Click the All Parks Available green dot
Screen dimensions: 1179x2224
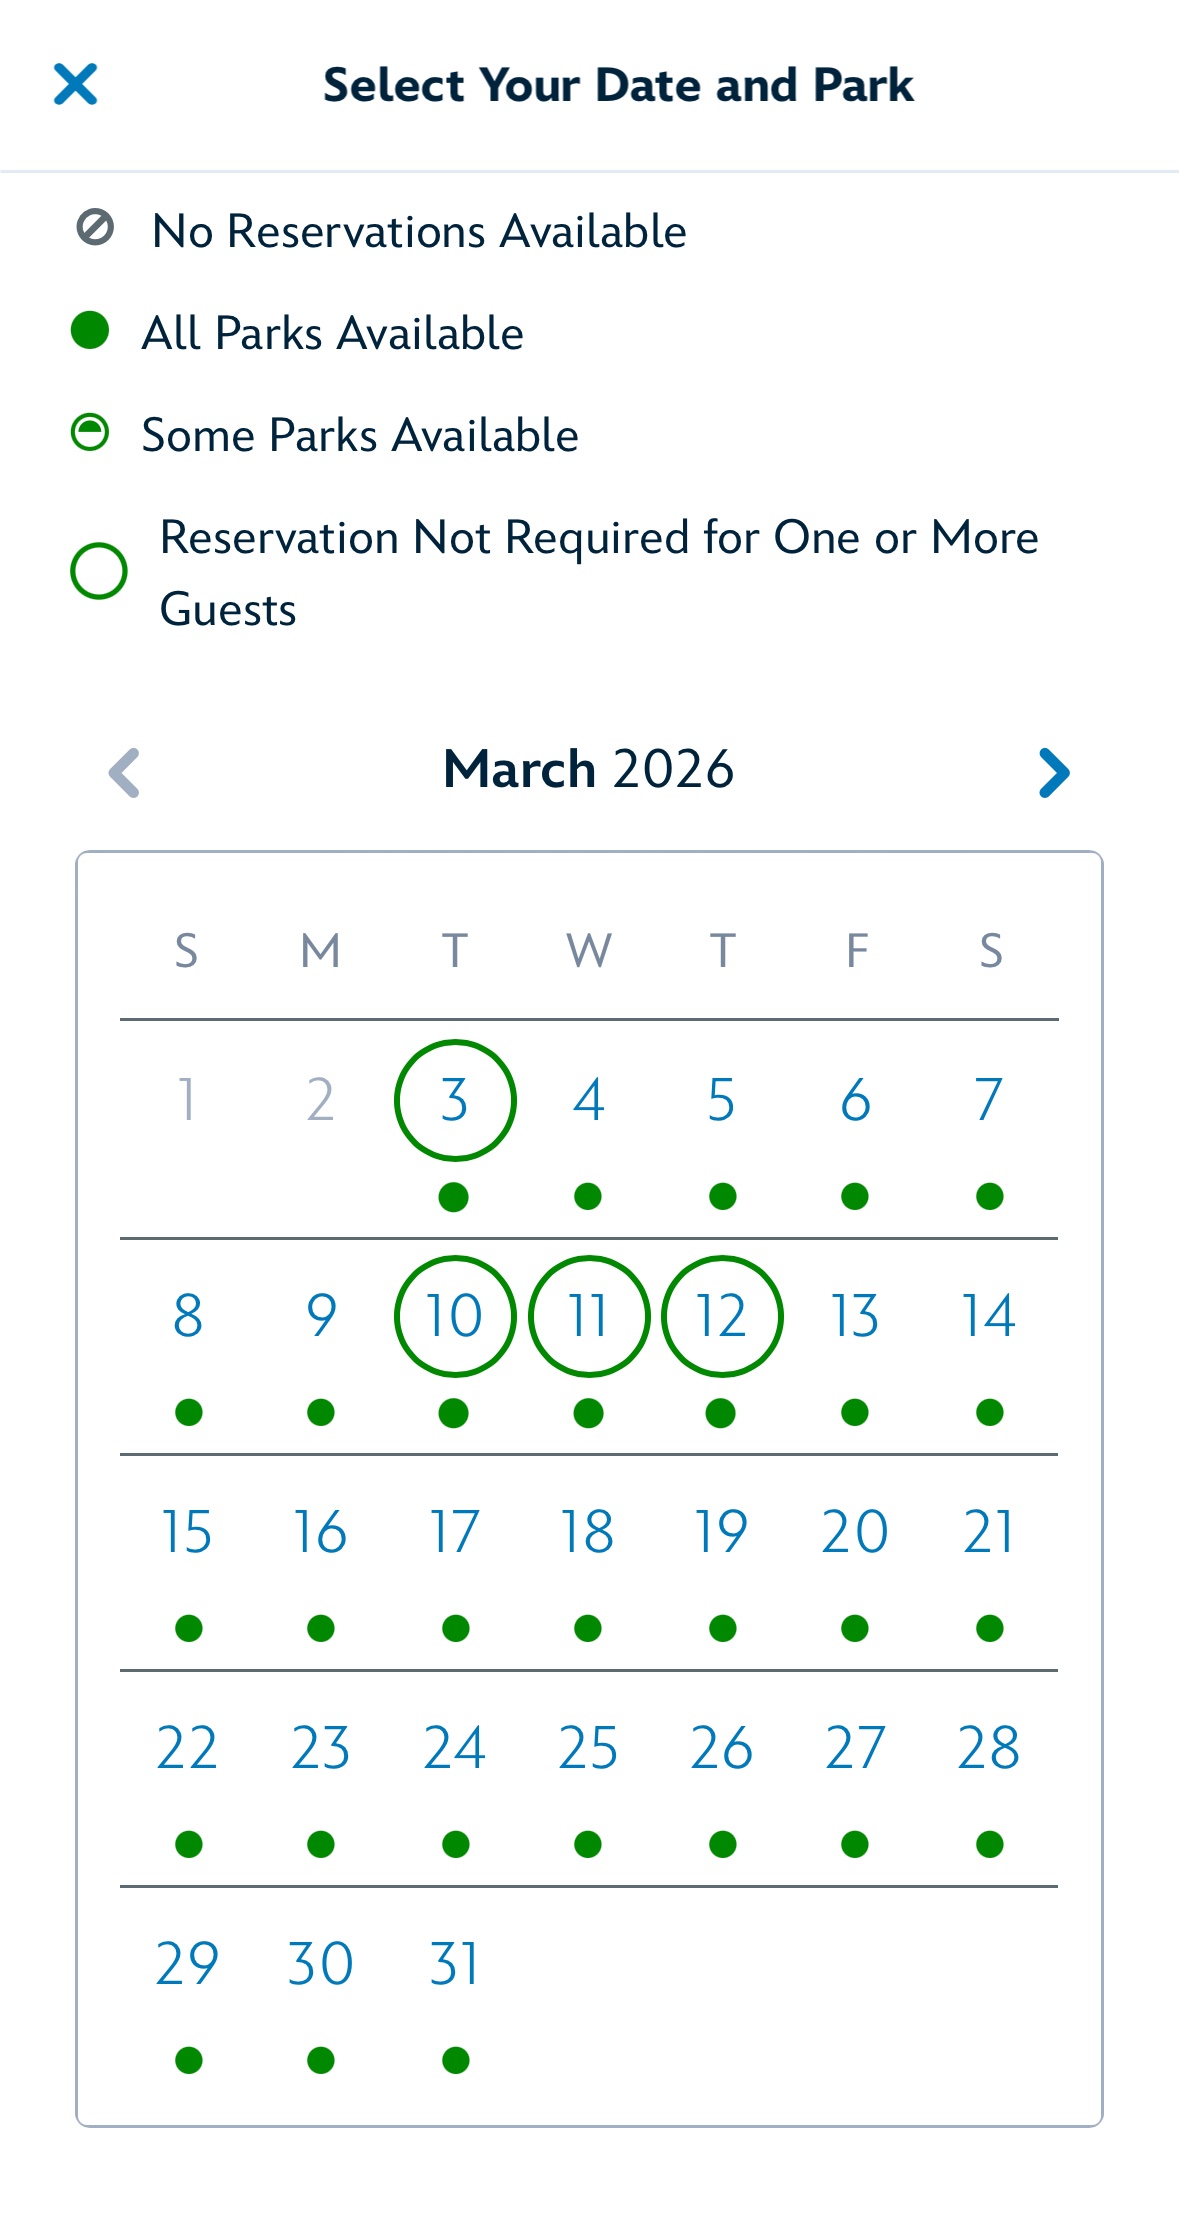click(x=90, y=331)
